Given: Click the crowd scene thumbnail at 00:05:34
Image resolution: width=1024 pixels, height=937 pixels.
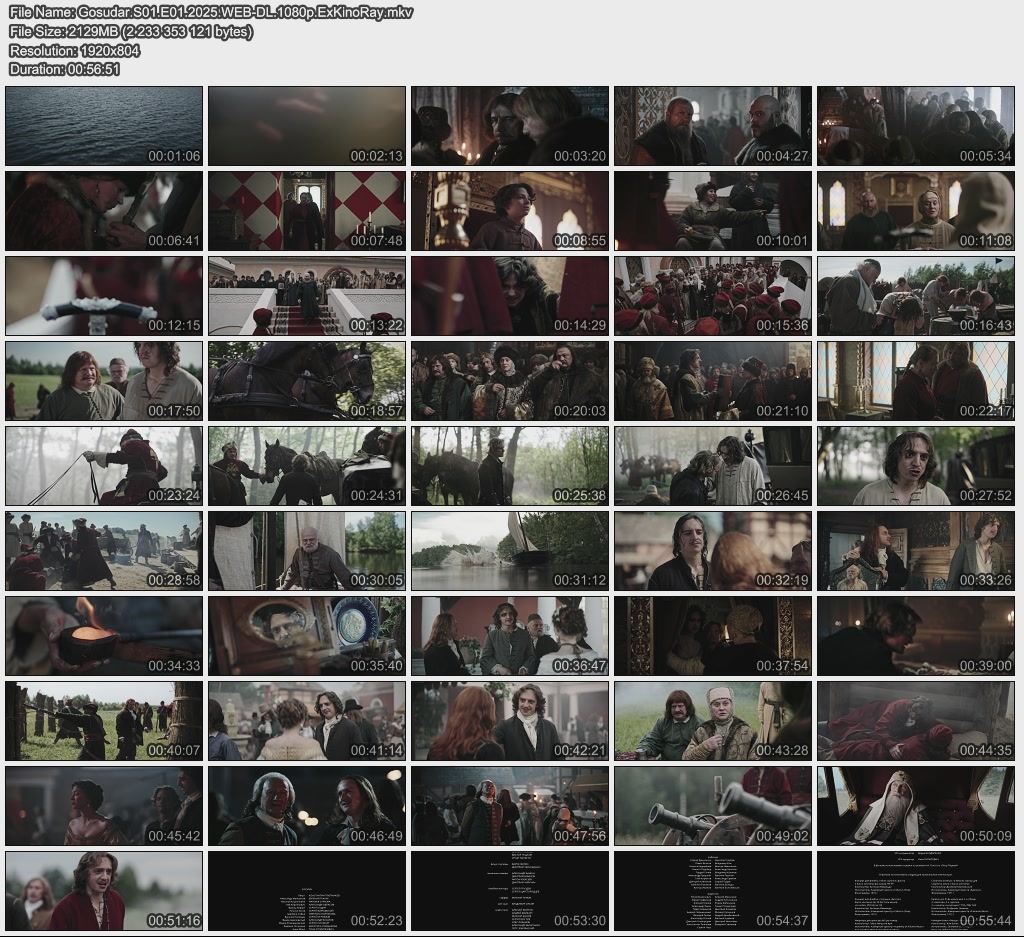Looking at the screenshot, I should click(x=916, y=126).
